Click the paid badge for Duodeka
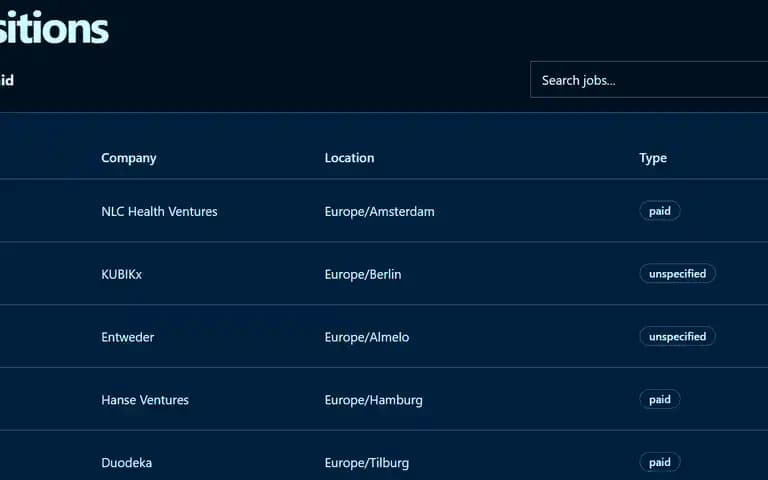 click(660, 462)
